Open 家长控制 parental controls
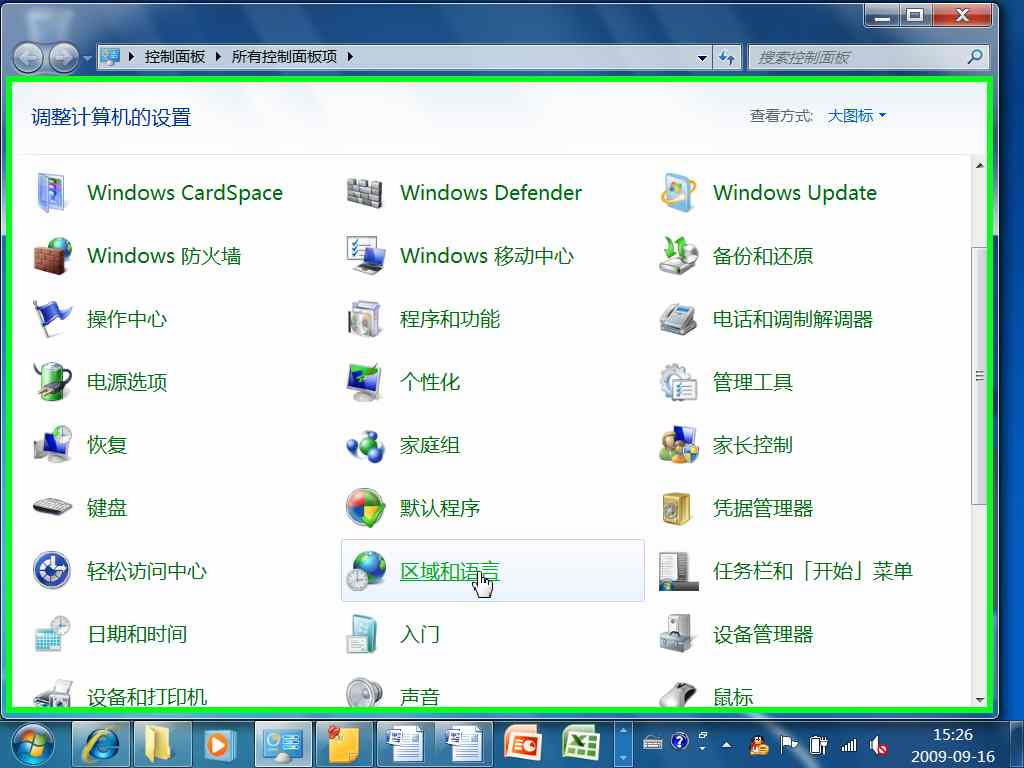This screenshot has height=768, width=1024. coord(726,445)
